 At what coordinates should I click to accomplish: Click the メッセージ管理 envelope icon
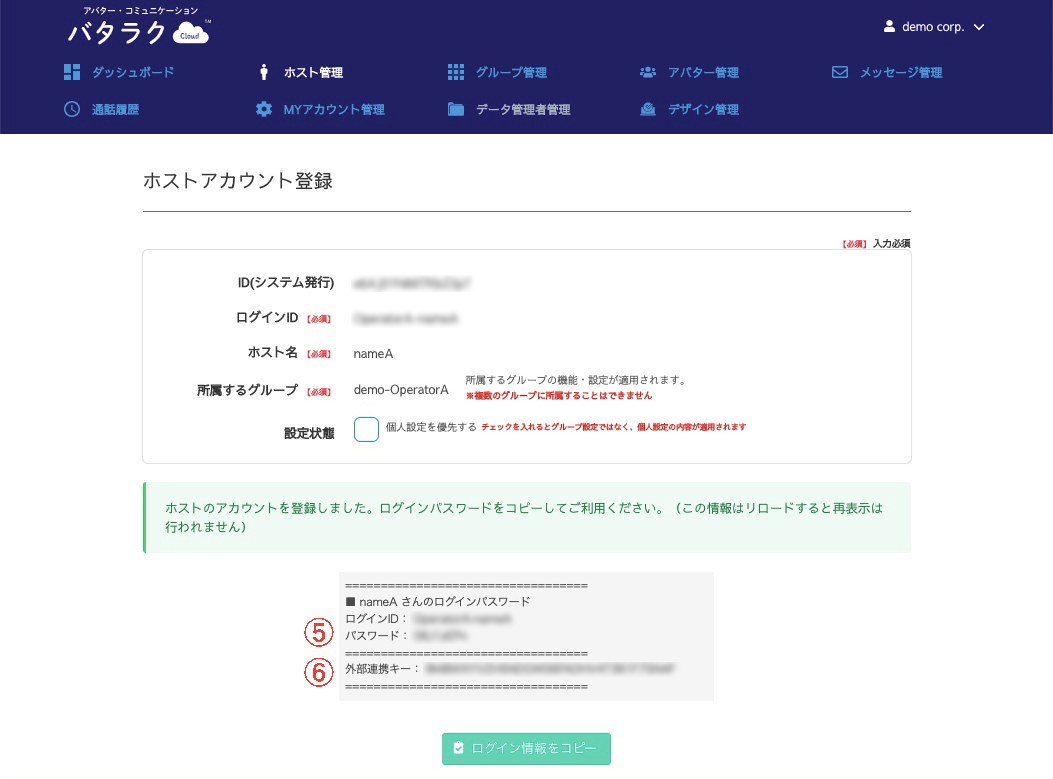coord(840,72)
